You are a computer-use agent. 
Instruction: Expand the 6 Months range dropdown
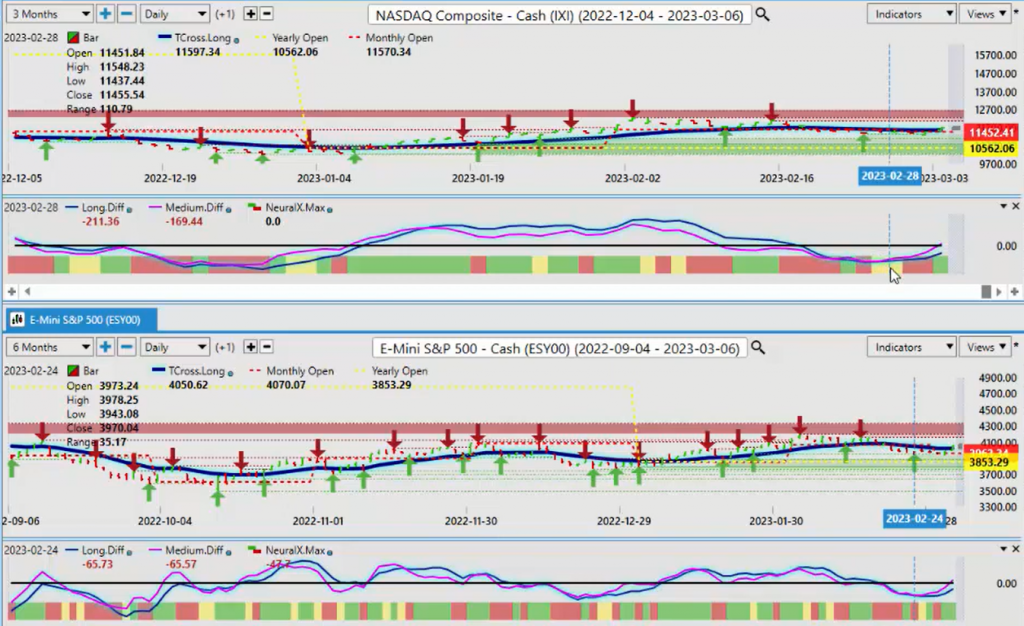(49, 346)
